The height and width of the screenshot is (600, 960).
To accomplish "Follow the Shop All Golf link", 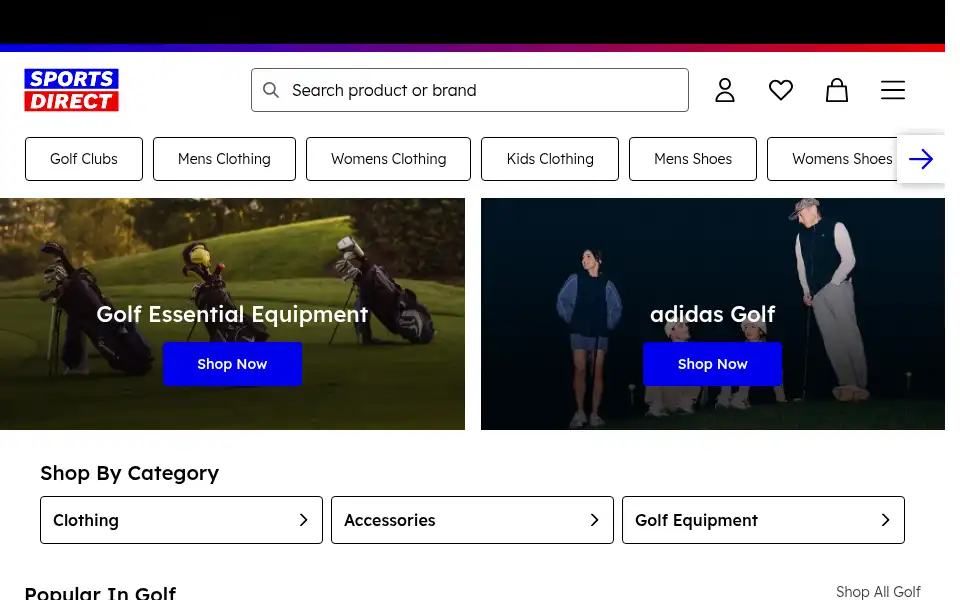I will [x=878, y=591].
